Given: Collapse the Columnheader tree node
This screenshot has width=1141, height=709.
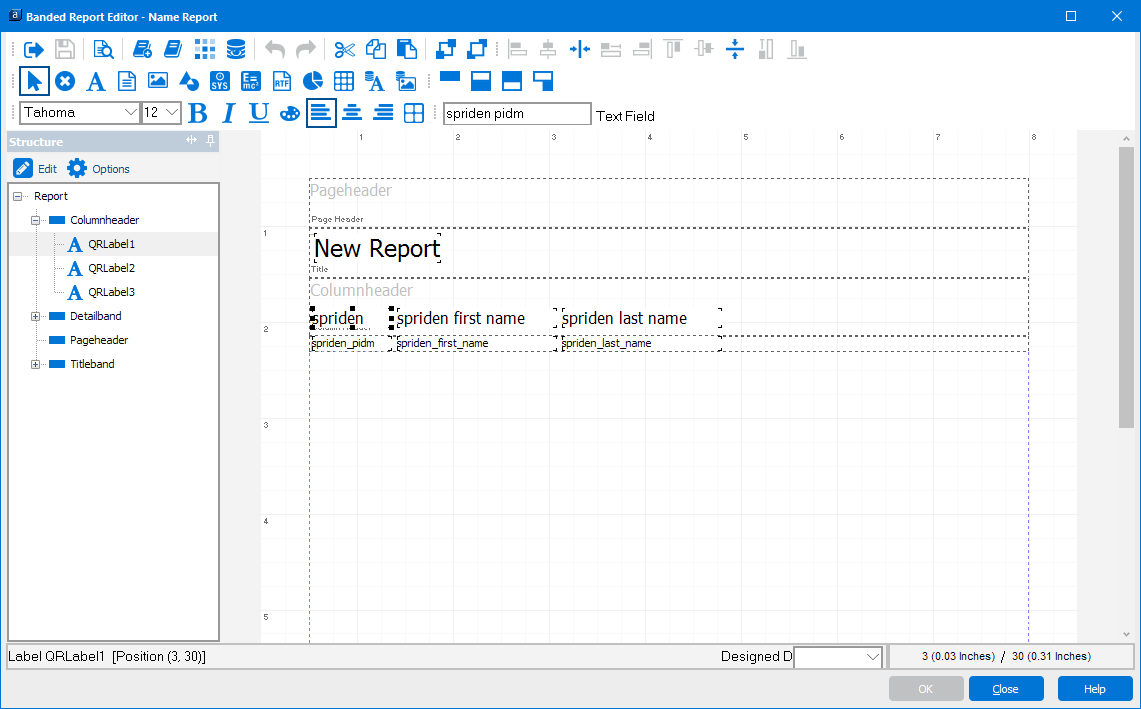Looking at the screenshot, I should click(35, 220).
